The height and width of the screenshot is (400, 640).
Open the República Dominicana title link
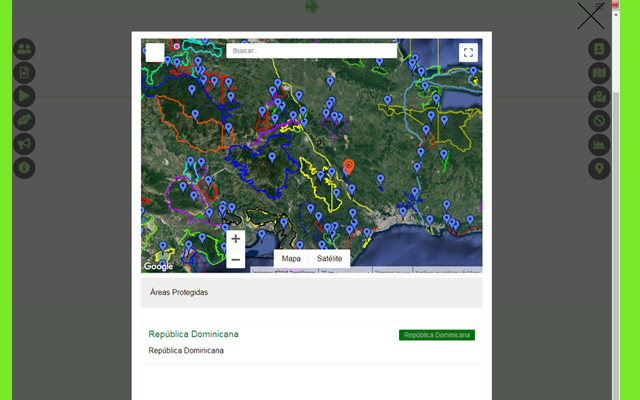(x=193, y=334)
